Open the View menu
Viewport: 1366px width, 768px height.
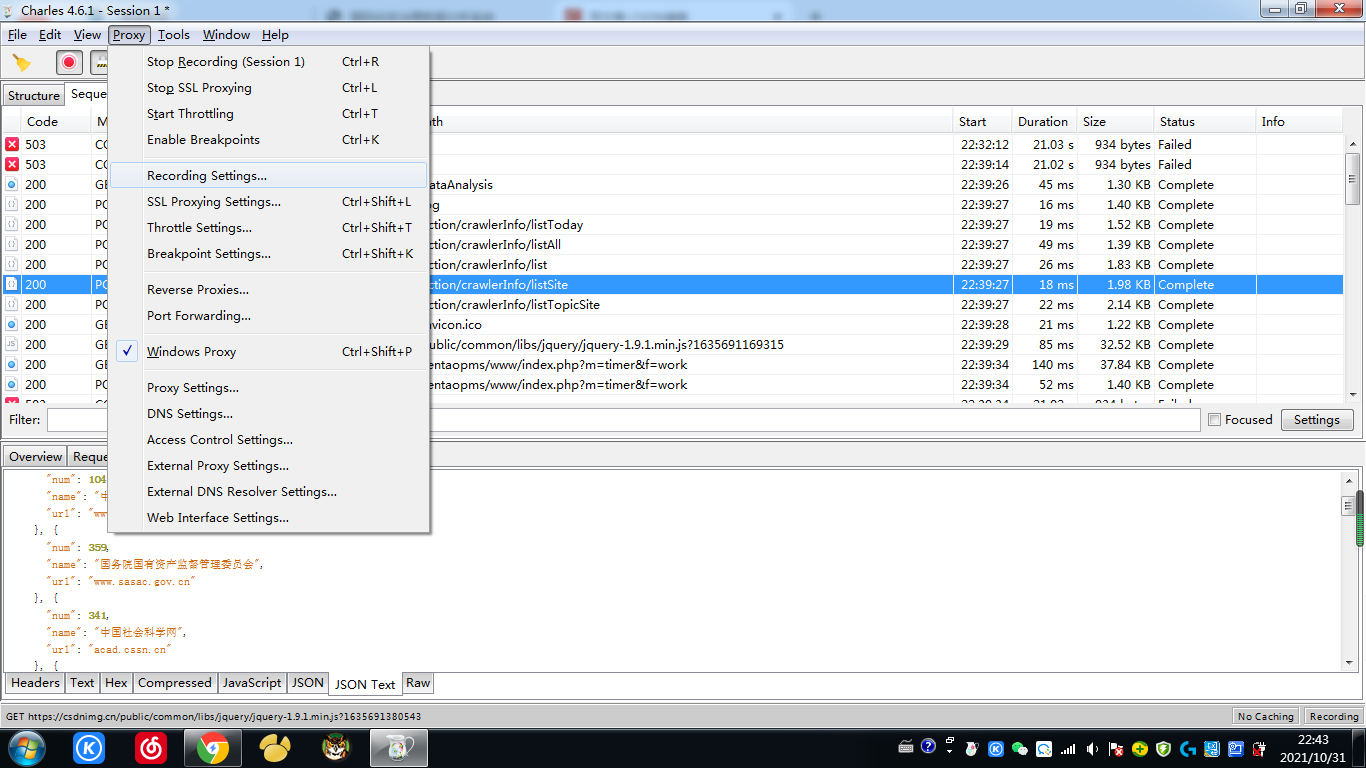(x=87, y=35)
